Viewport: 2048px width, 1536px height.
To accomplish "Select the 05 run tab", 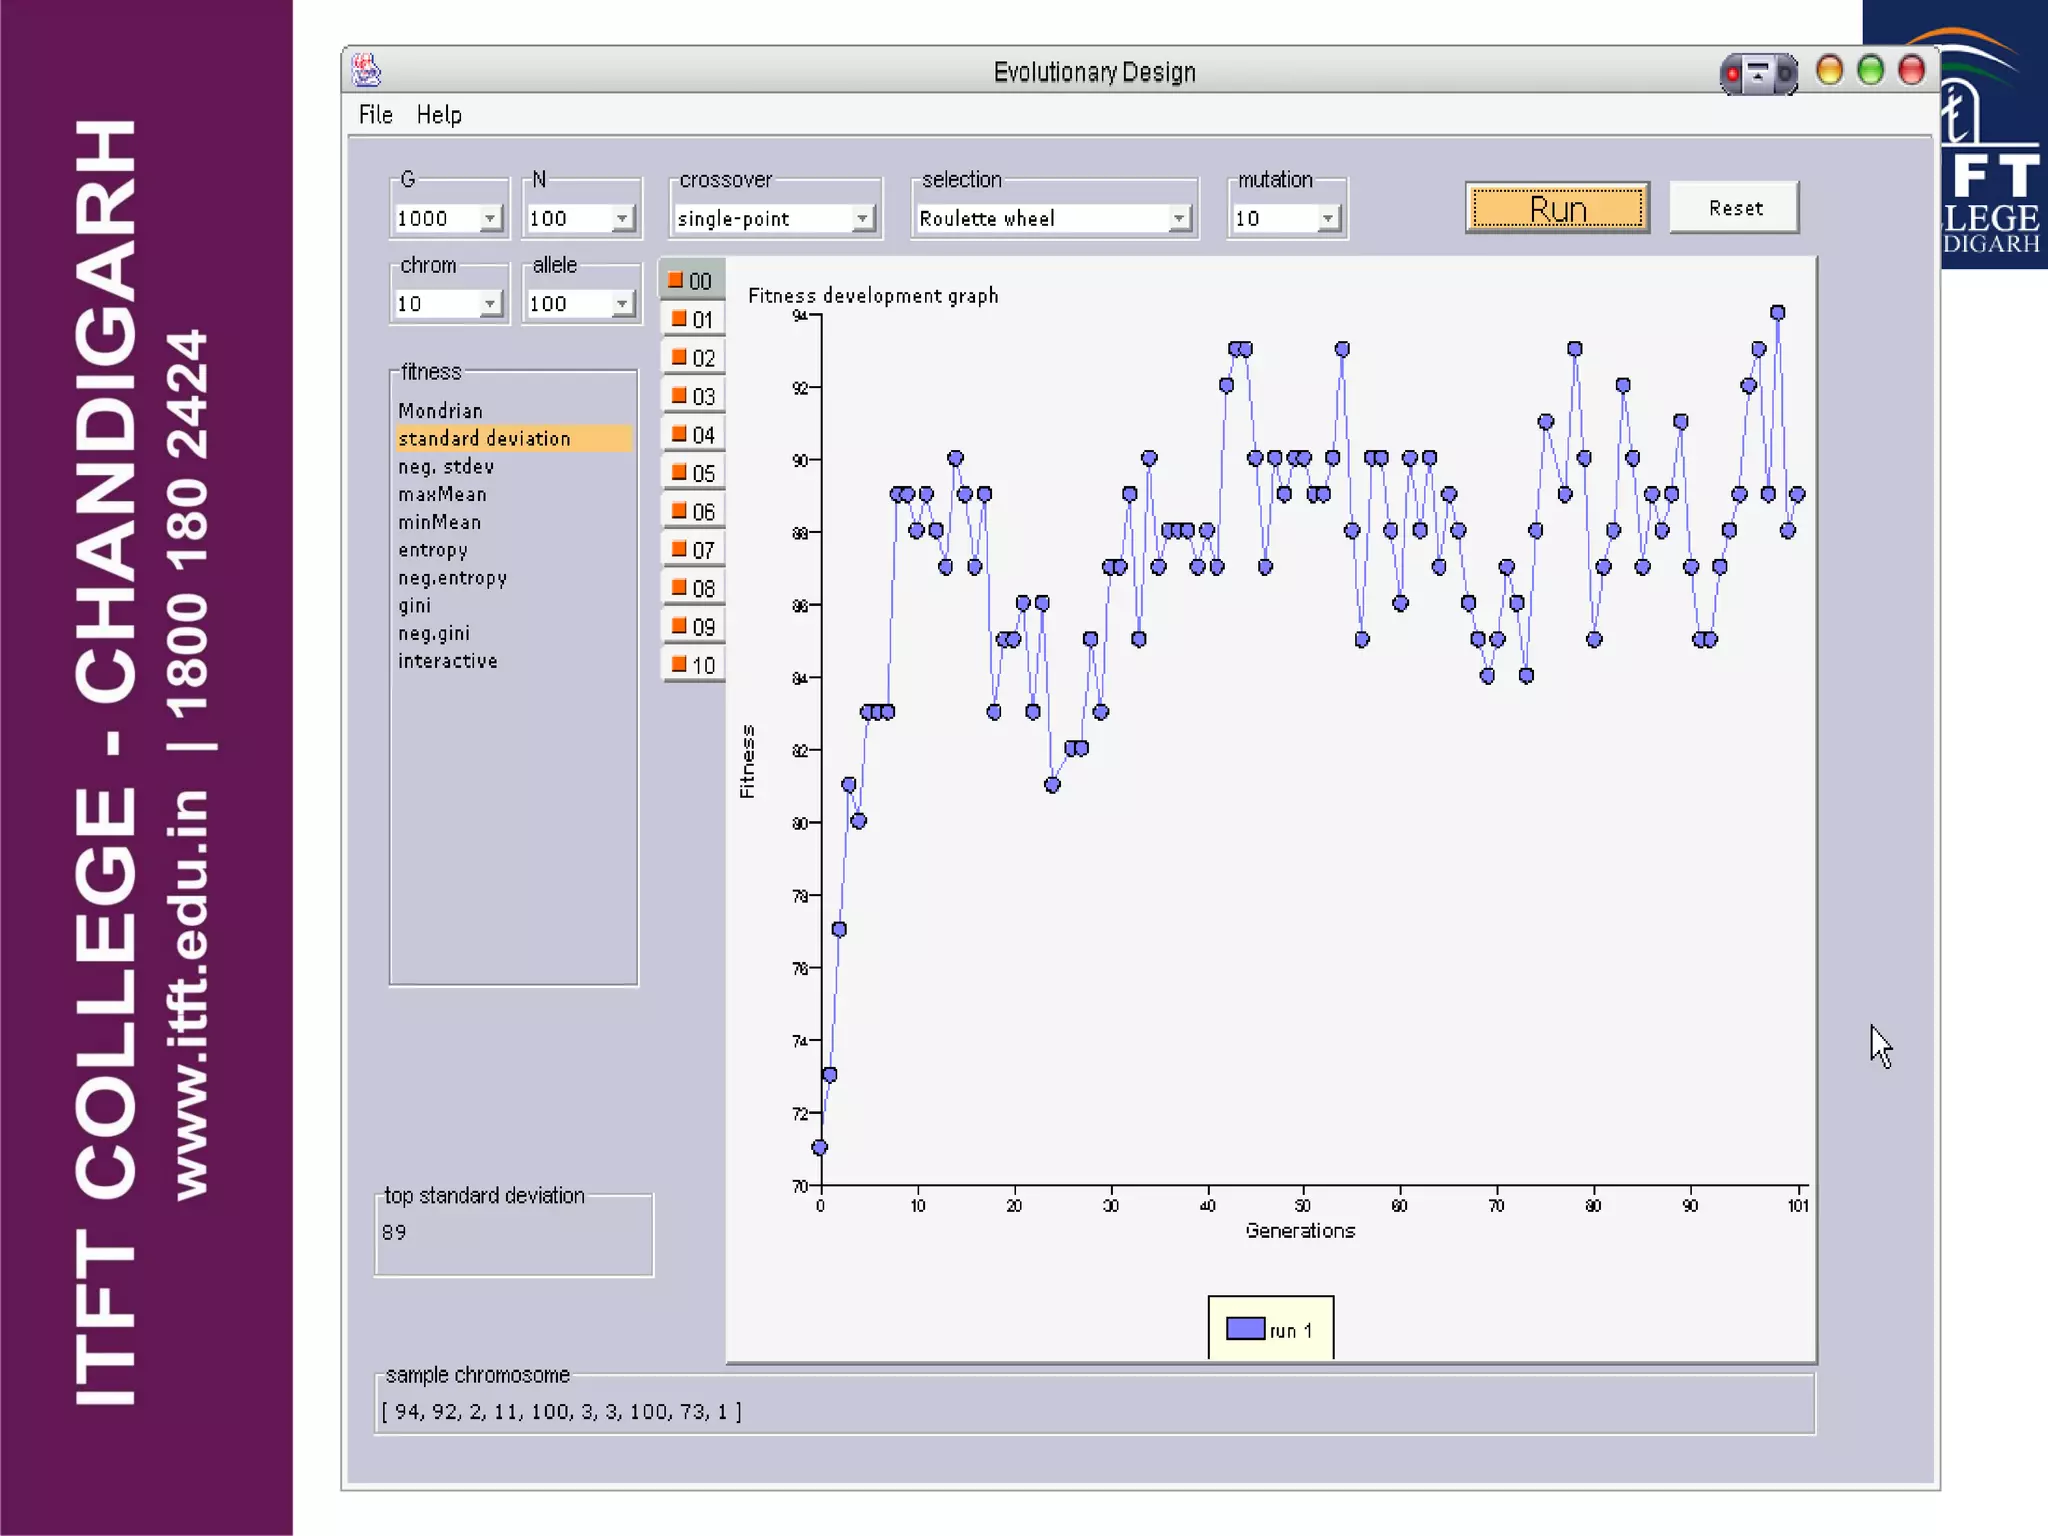I will pyautogui.click(x=693, y=473).
